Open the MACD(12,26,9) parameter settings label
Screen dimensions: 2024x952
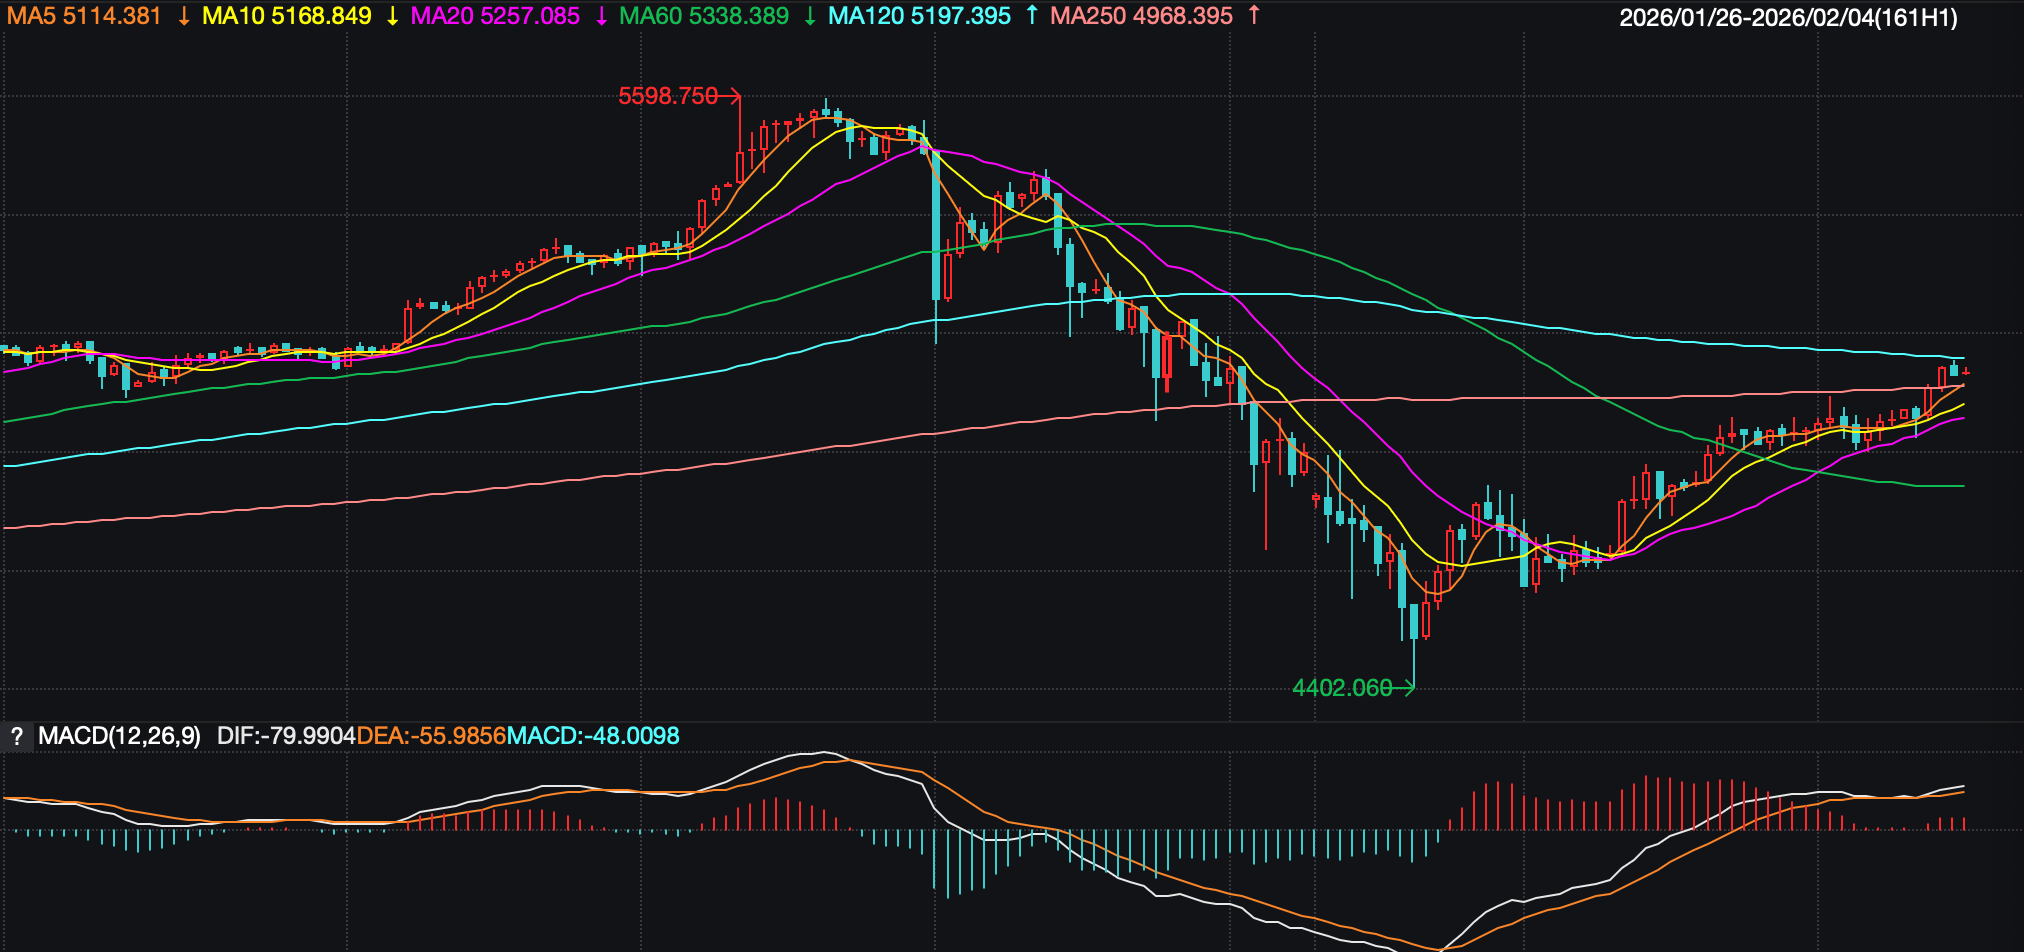[x=119, y=737]
